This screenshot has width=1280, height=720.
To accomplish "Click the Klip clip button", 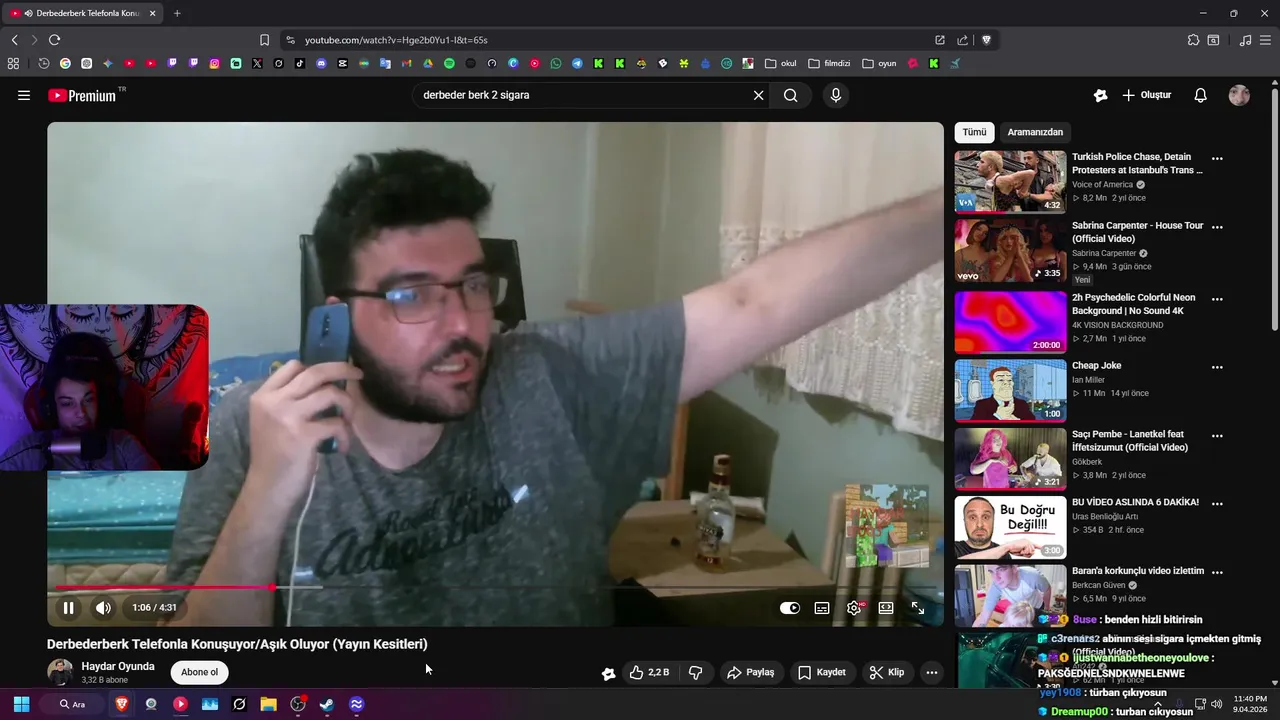I will (887, 672).
